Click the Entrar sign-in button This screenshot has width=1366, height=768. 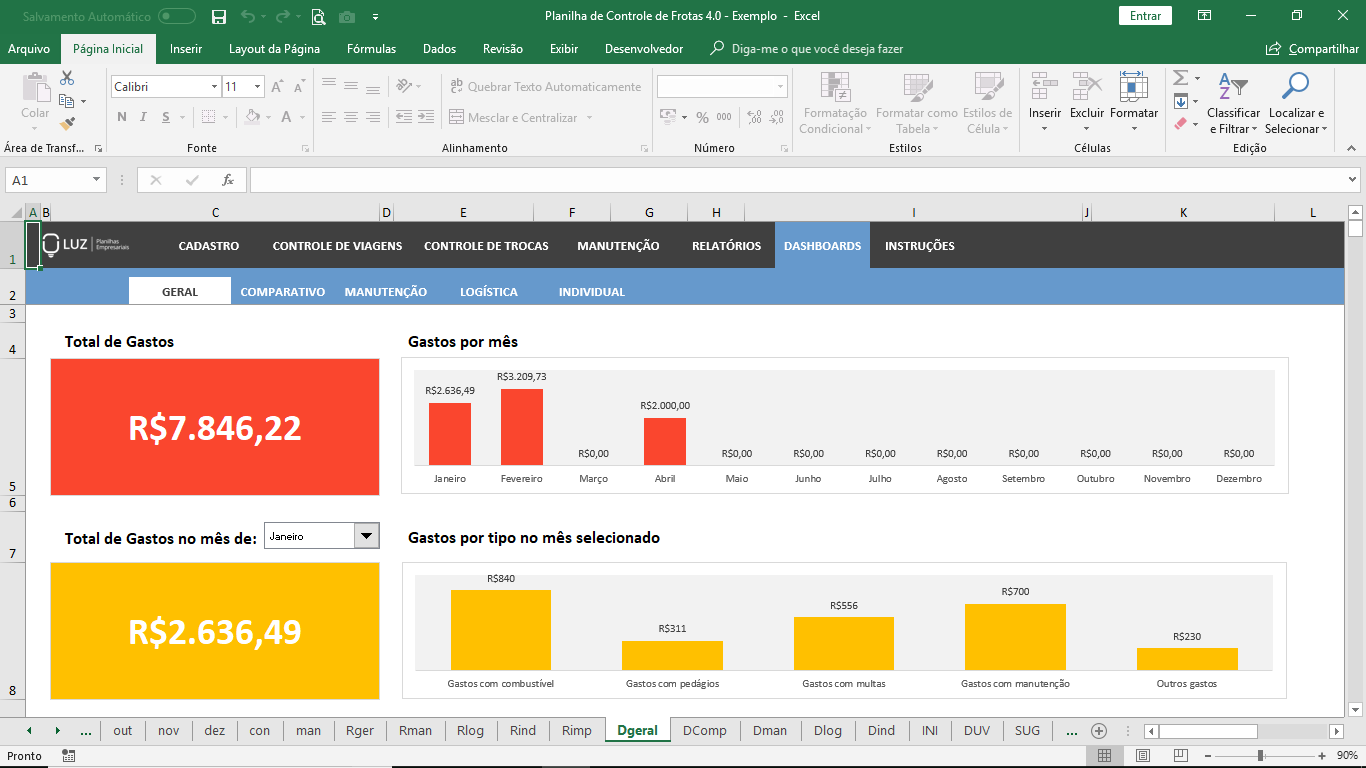click(1145, 16)
